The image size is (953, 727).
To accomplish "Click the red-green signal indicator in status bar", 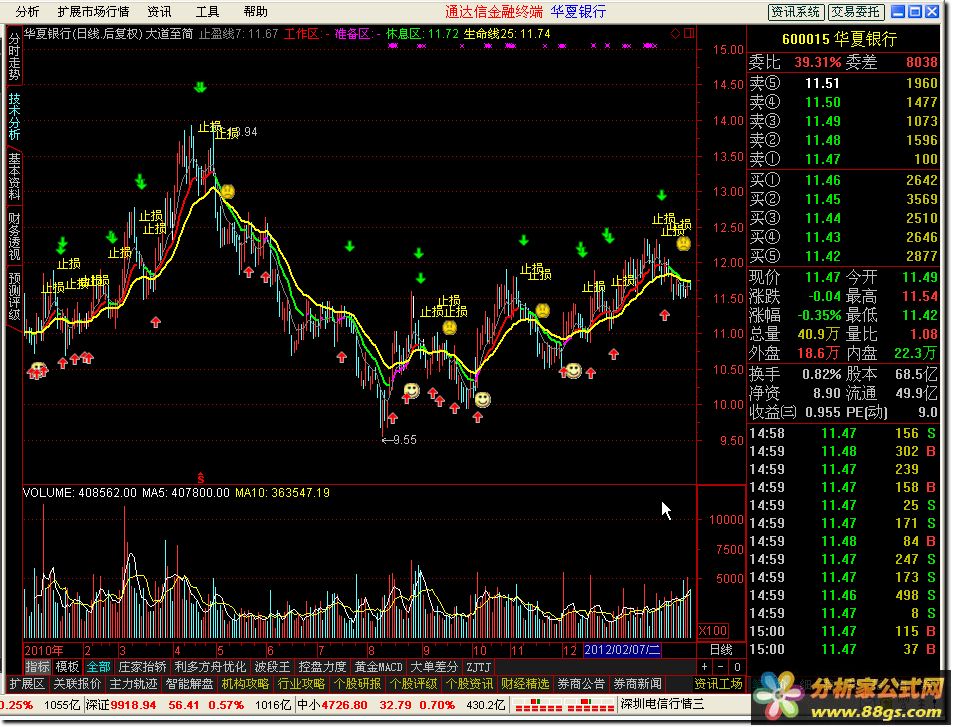I will click(563, 705).
